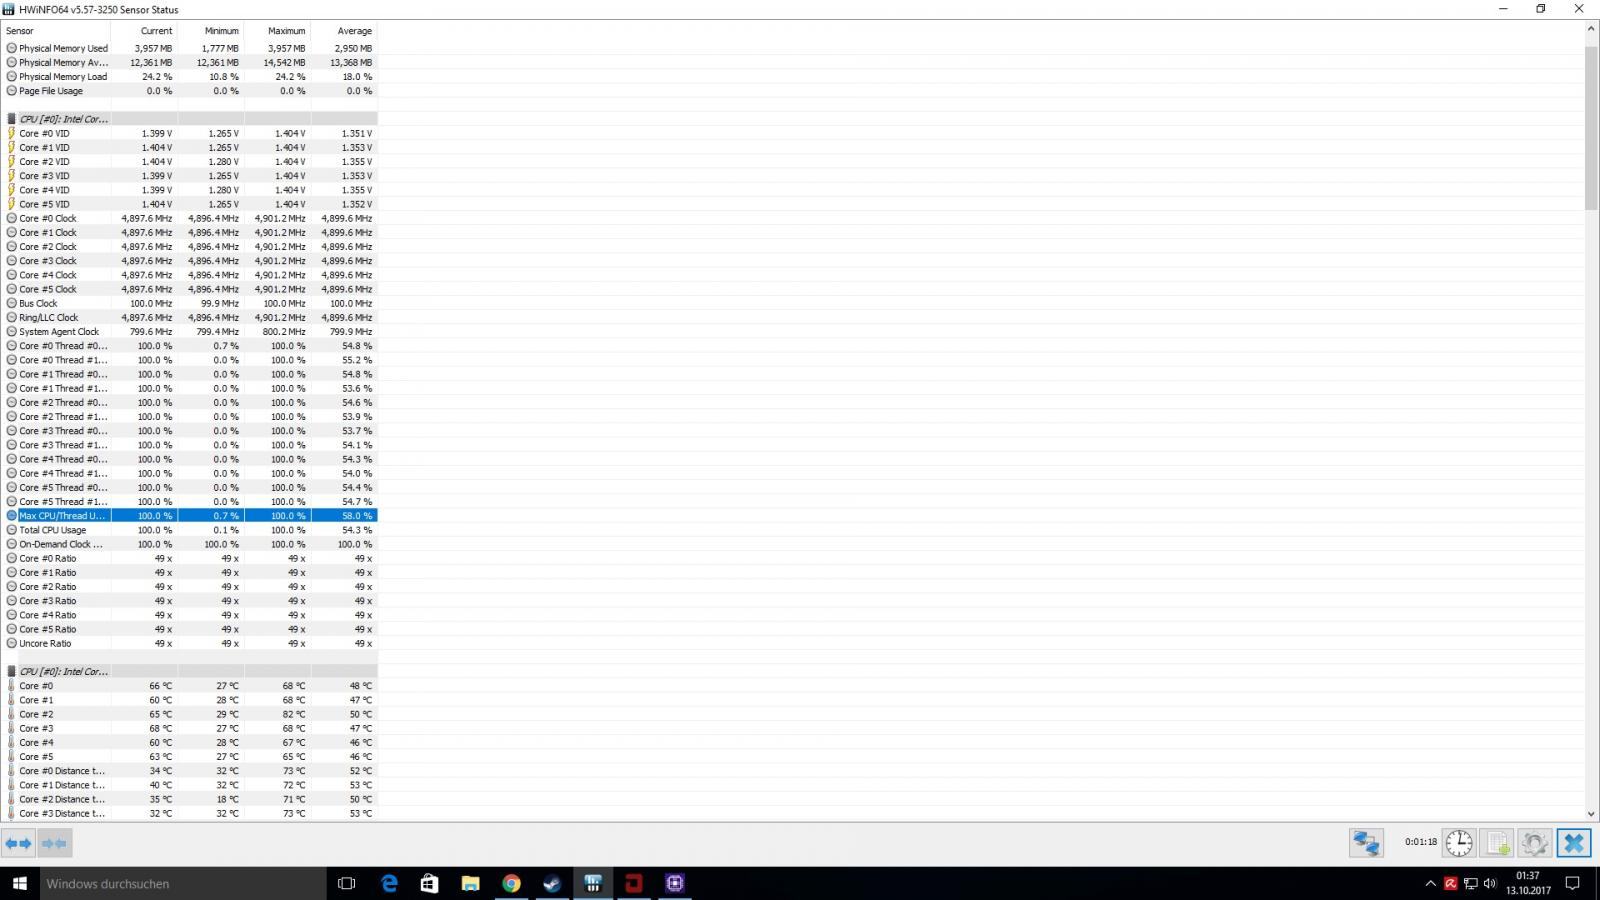
Task: Open the red application taskbar icon
Action: tap(634, 883)
